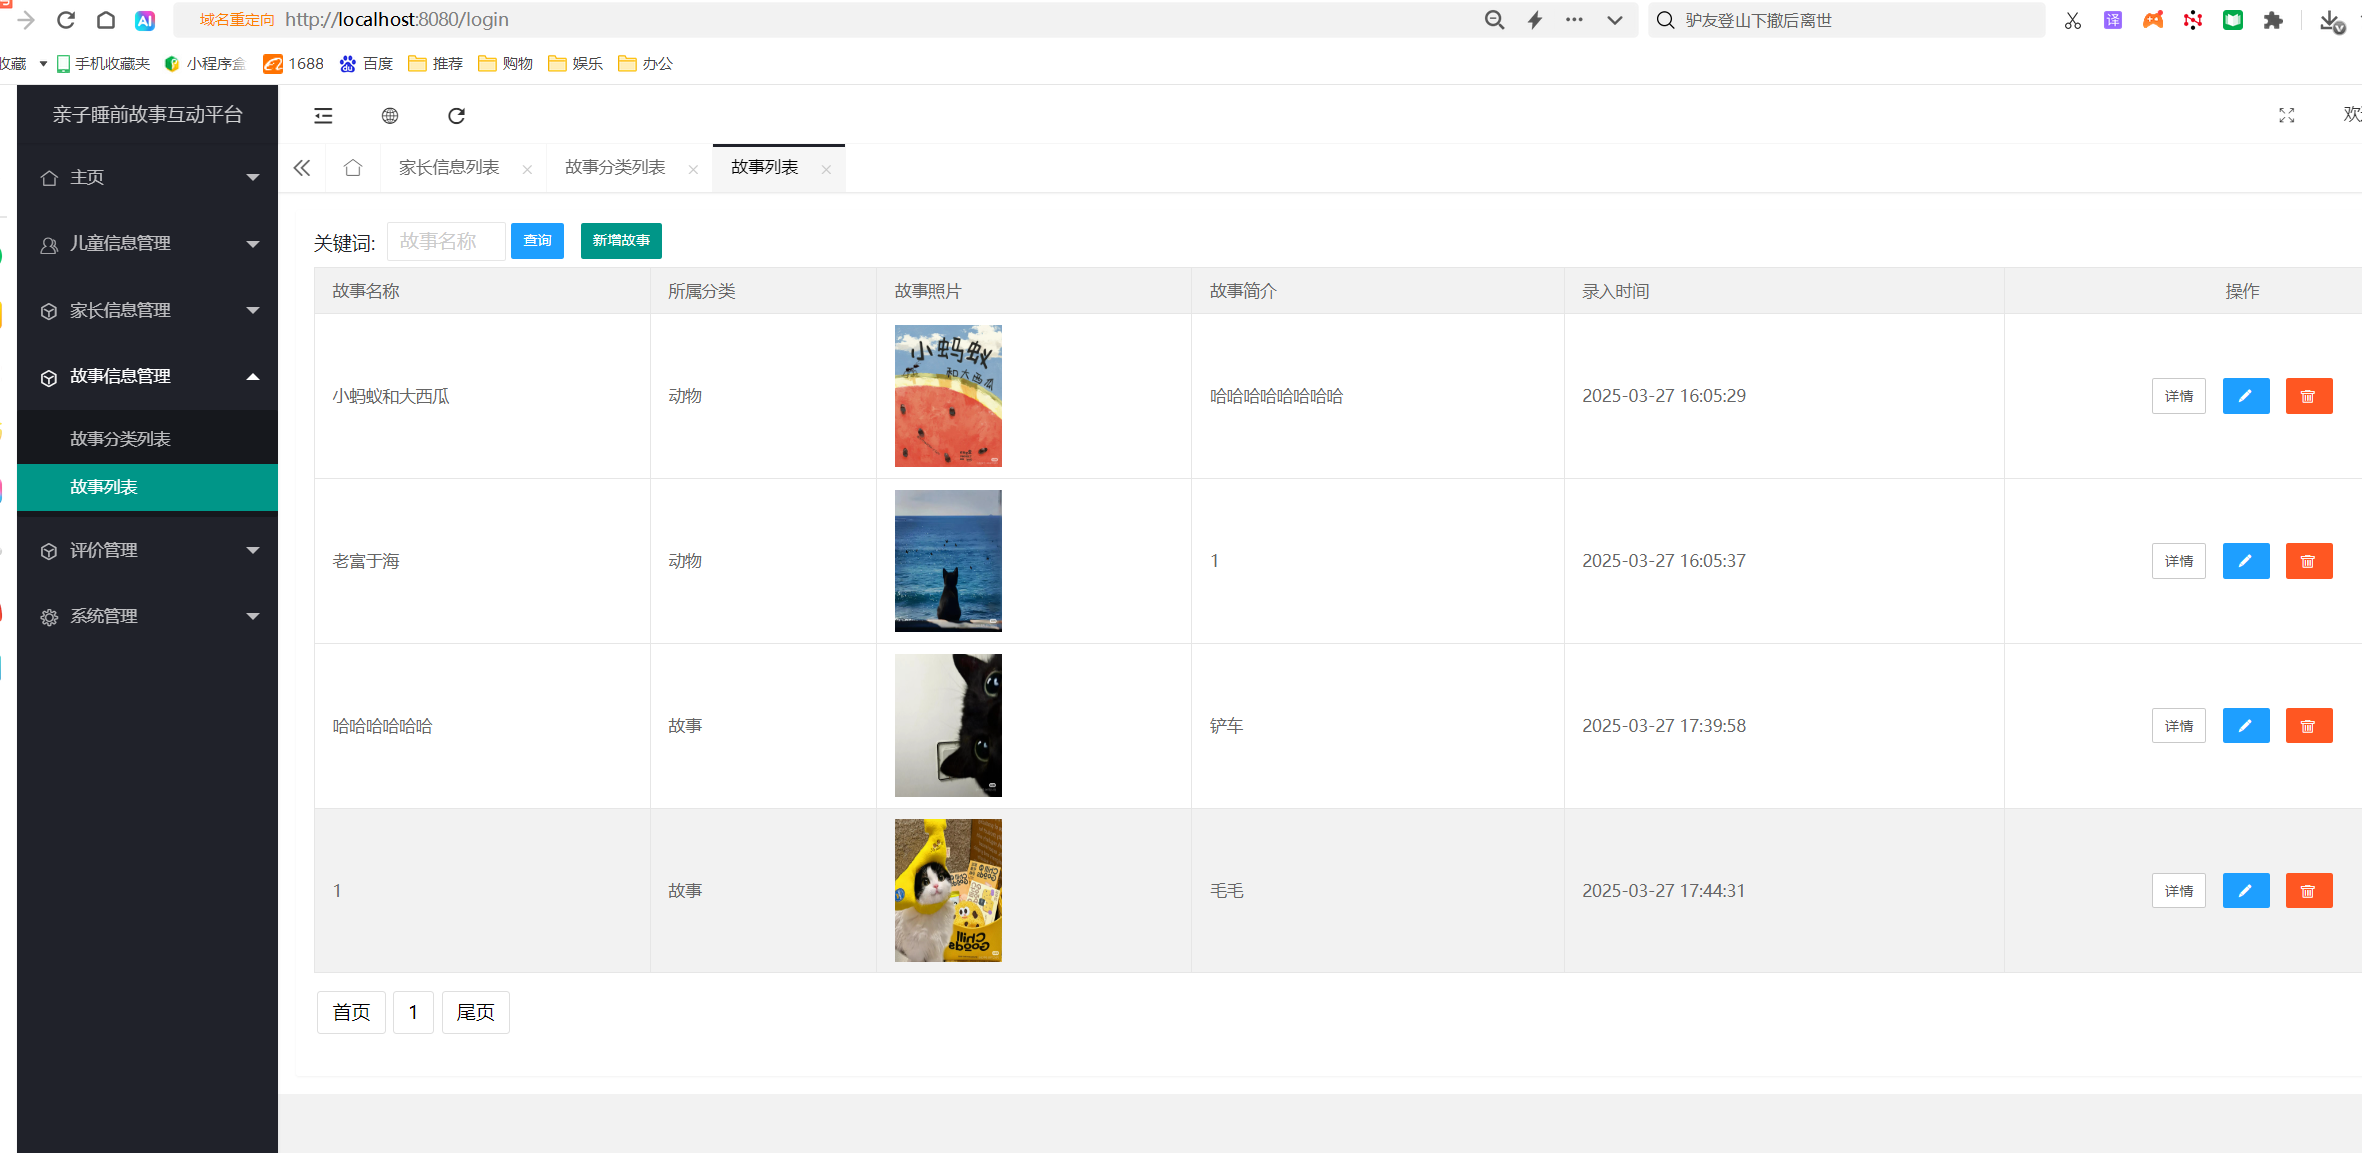Collapse the sidebar with the menu-fold icon
The height and width of the screenshot is (1153, 2362).
[x=323, y=116]
